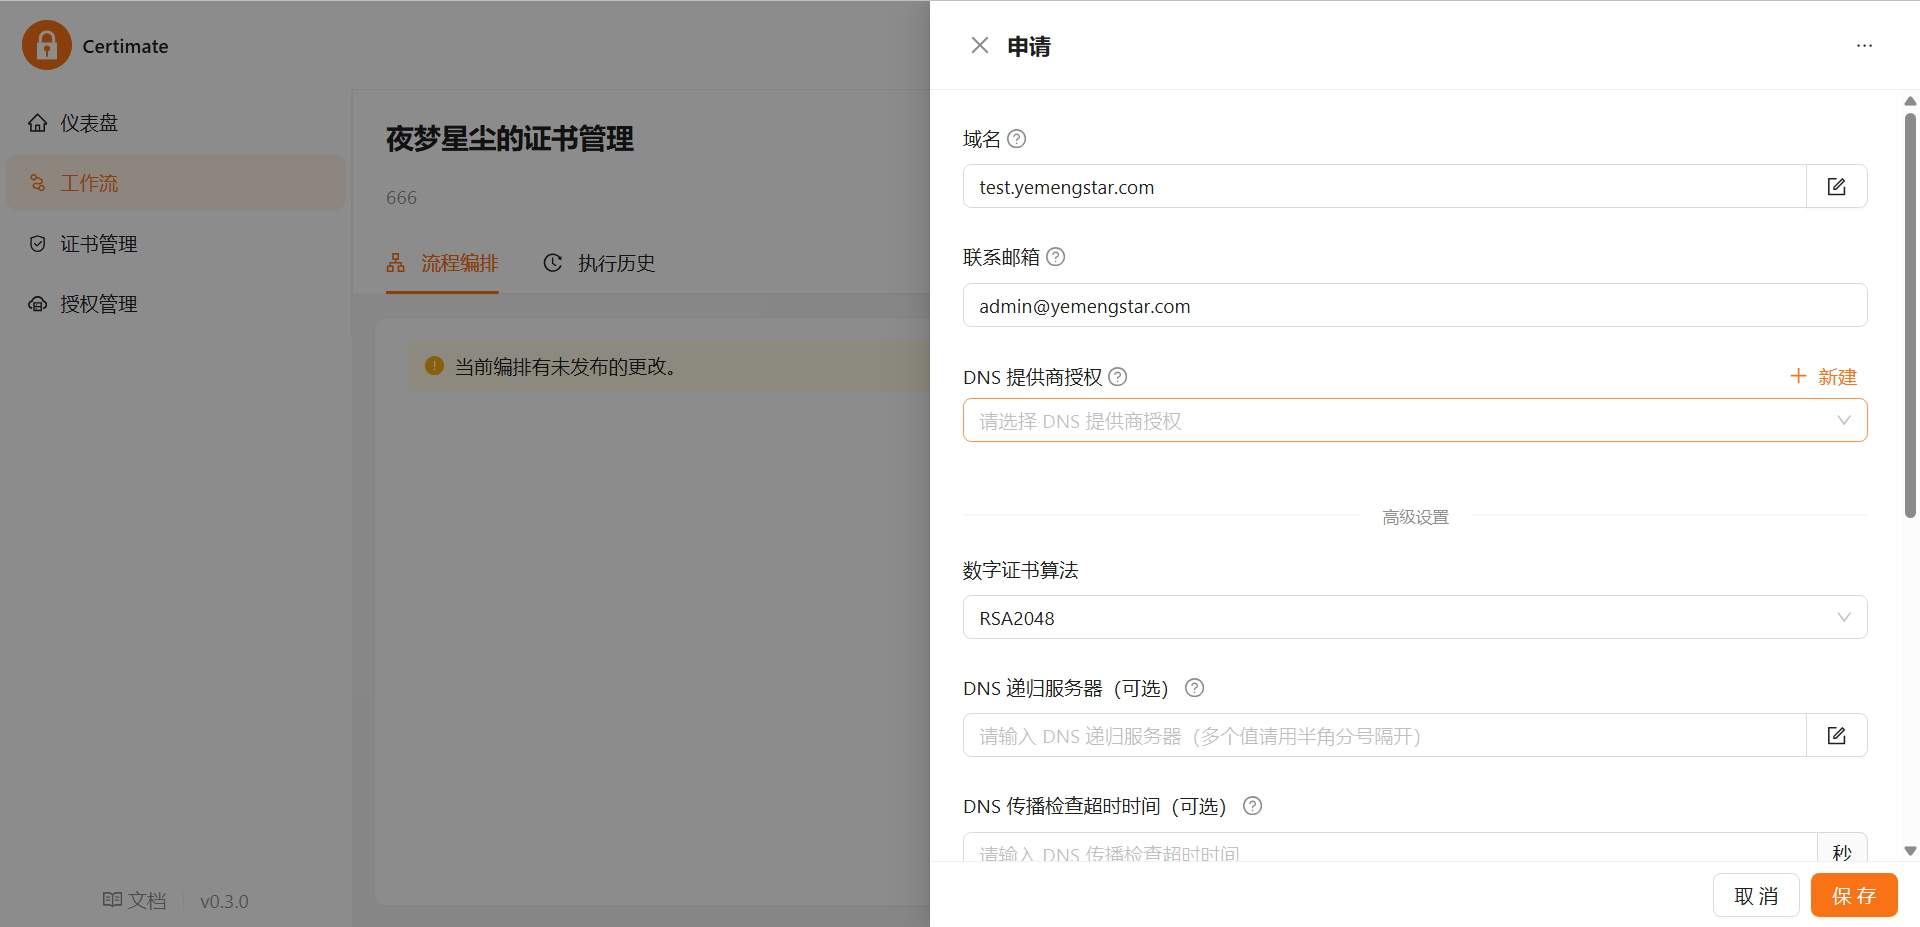
Task: Click help icon next to DNS 传播检查超时时间
Action: pos(1252,806)
